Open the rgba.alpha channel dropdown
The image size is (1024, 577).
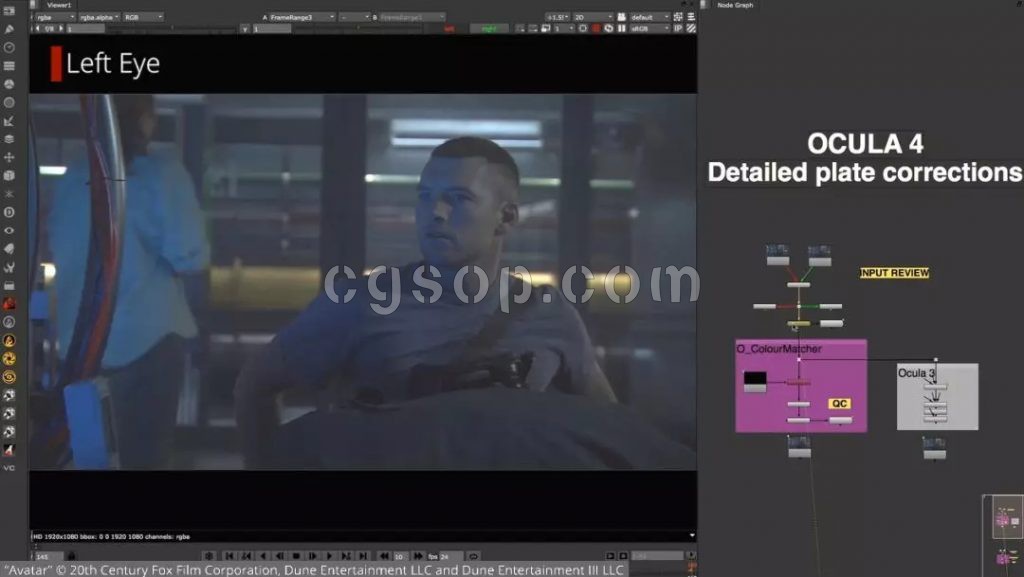[x=99, y=17]
